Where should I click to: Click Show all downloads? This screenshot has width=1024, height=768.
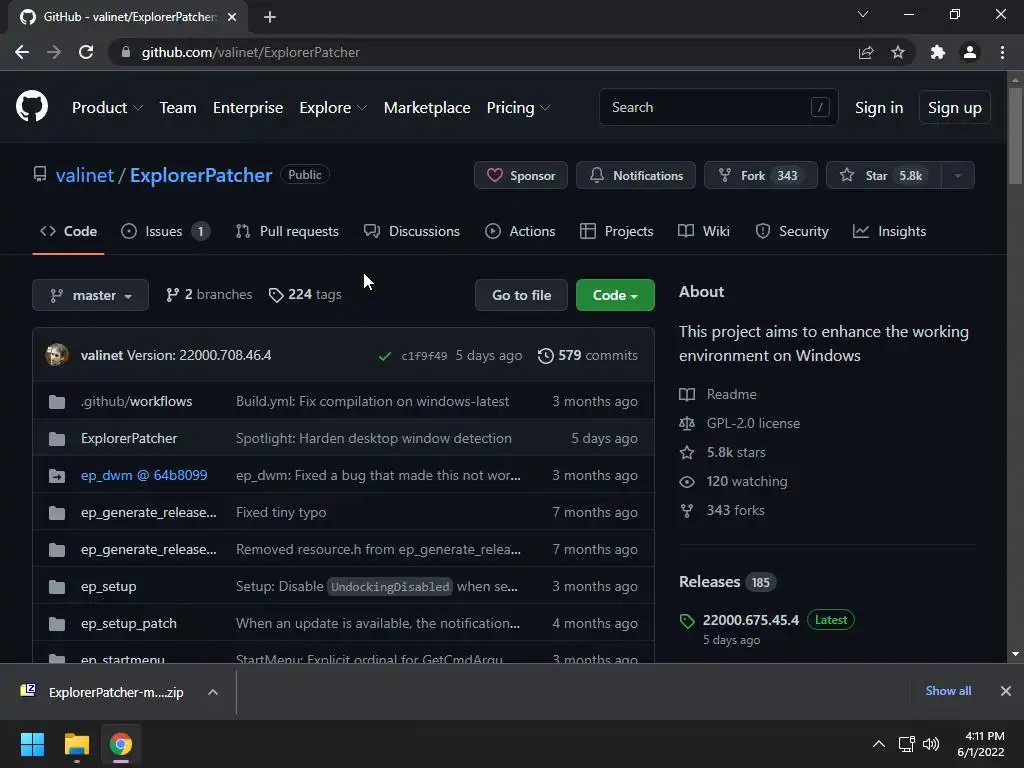pyautogui.click(x=948, y=691)
